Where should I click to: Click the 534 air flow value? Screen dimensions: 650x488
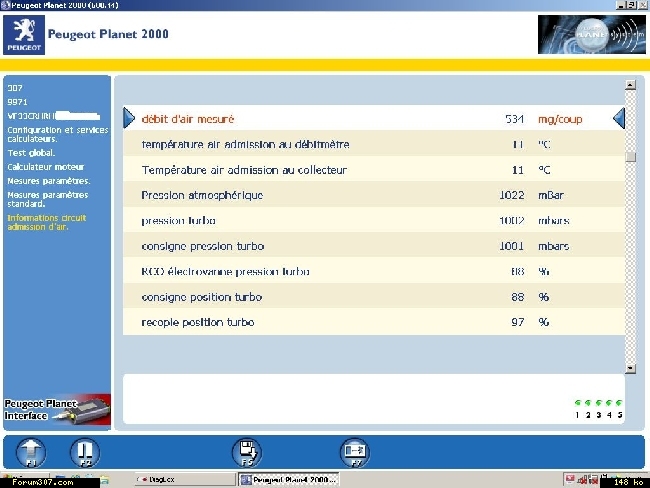(514, 119)
